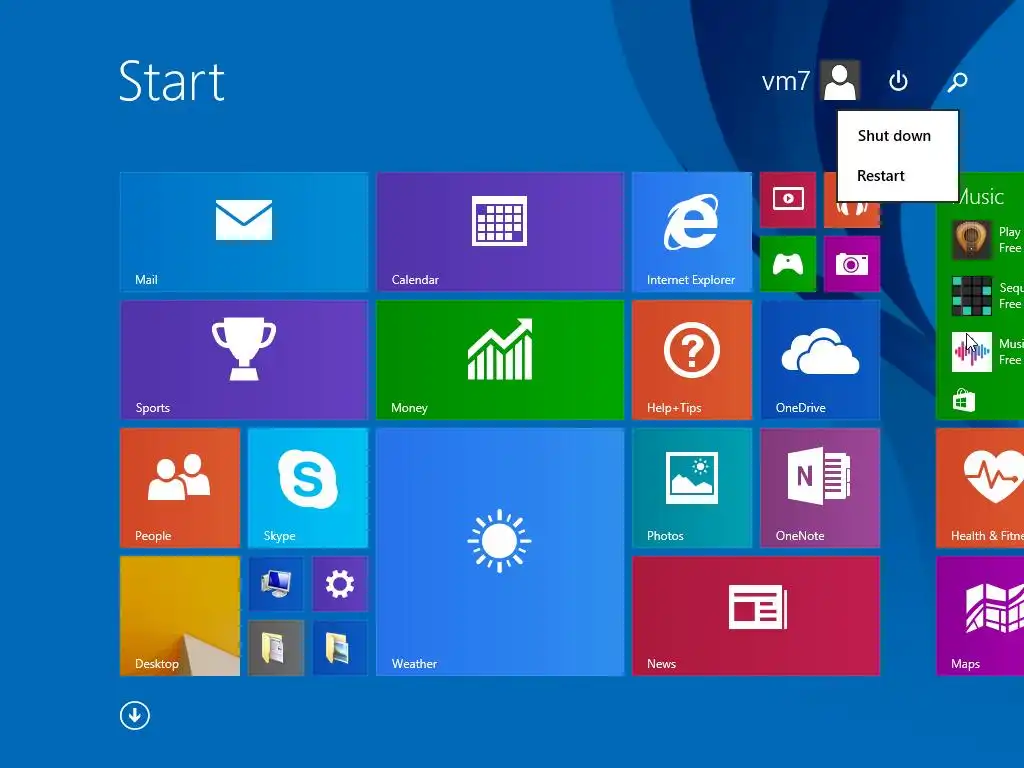The height and width of the screenshot is (768, 1024).
Task: Open the Maps tile
Action: point(980,616)
